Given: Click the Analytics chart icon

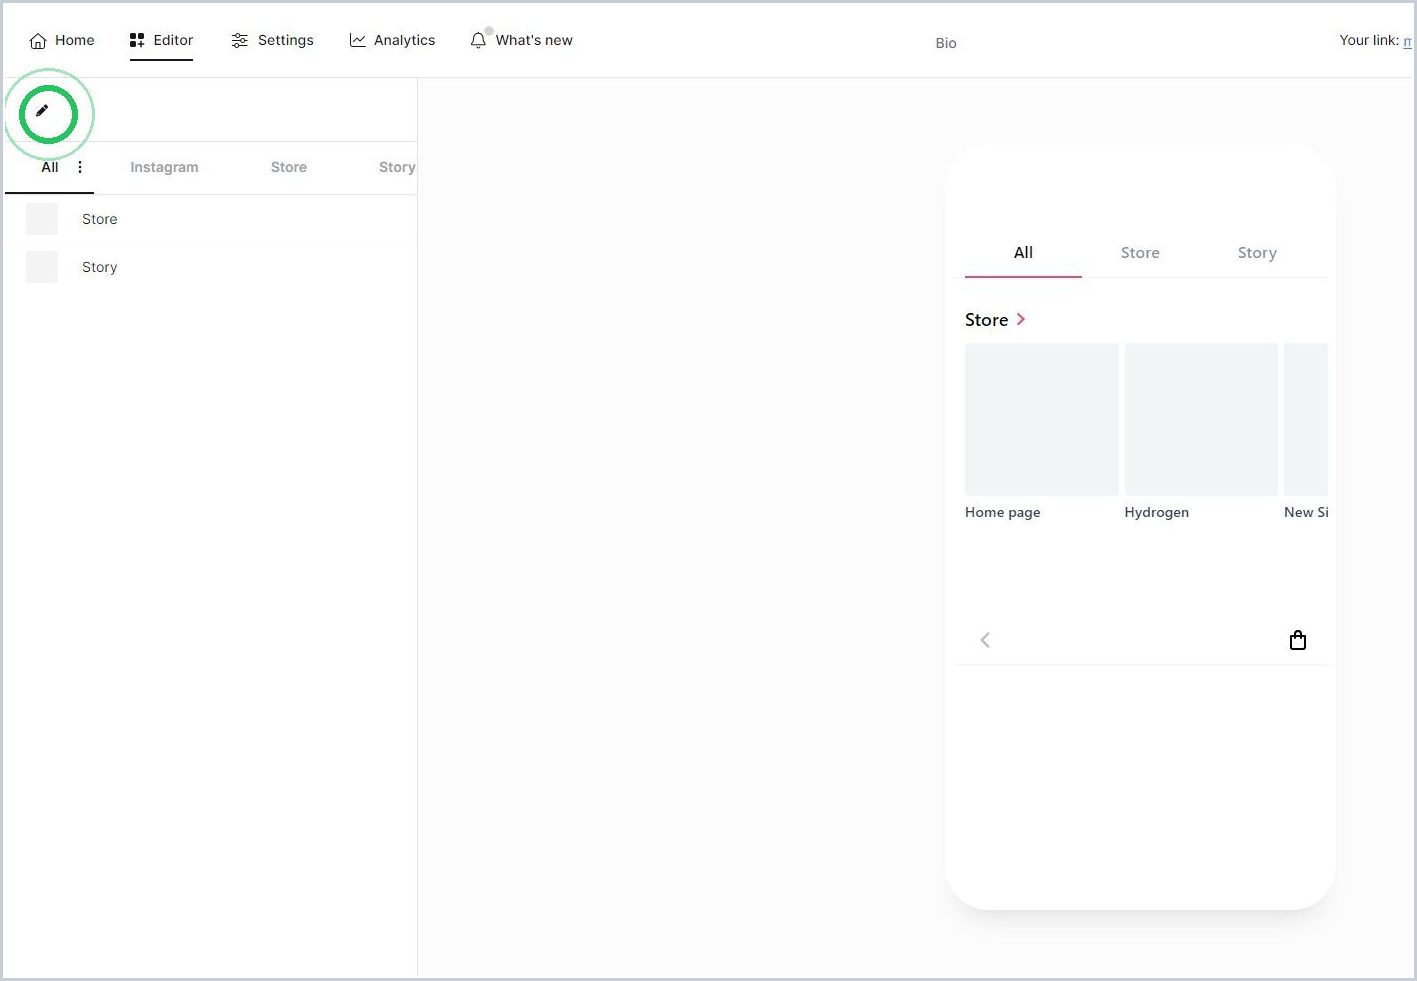Looking at the screenshot, I should (x=357, y=40).
